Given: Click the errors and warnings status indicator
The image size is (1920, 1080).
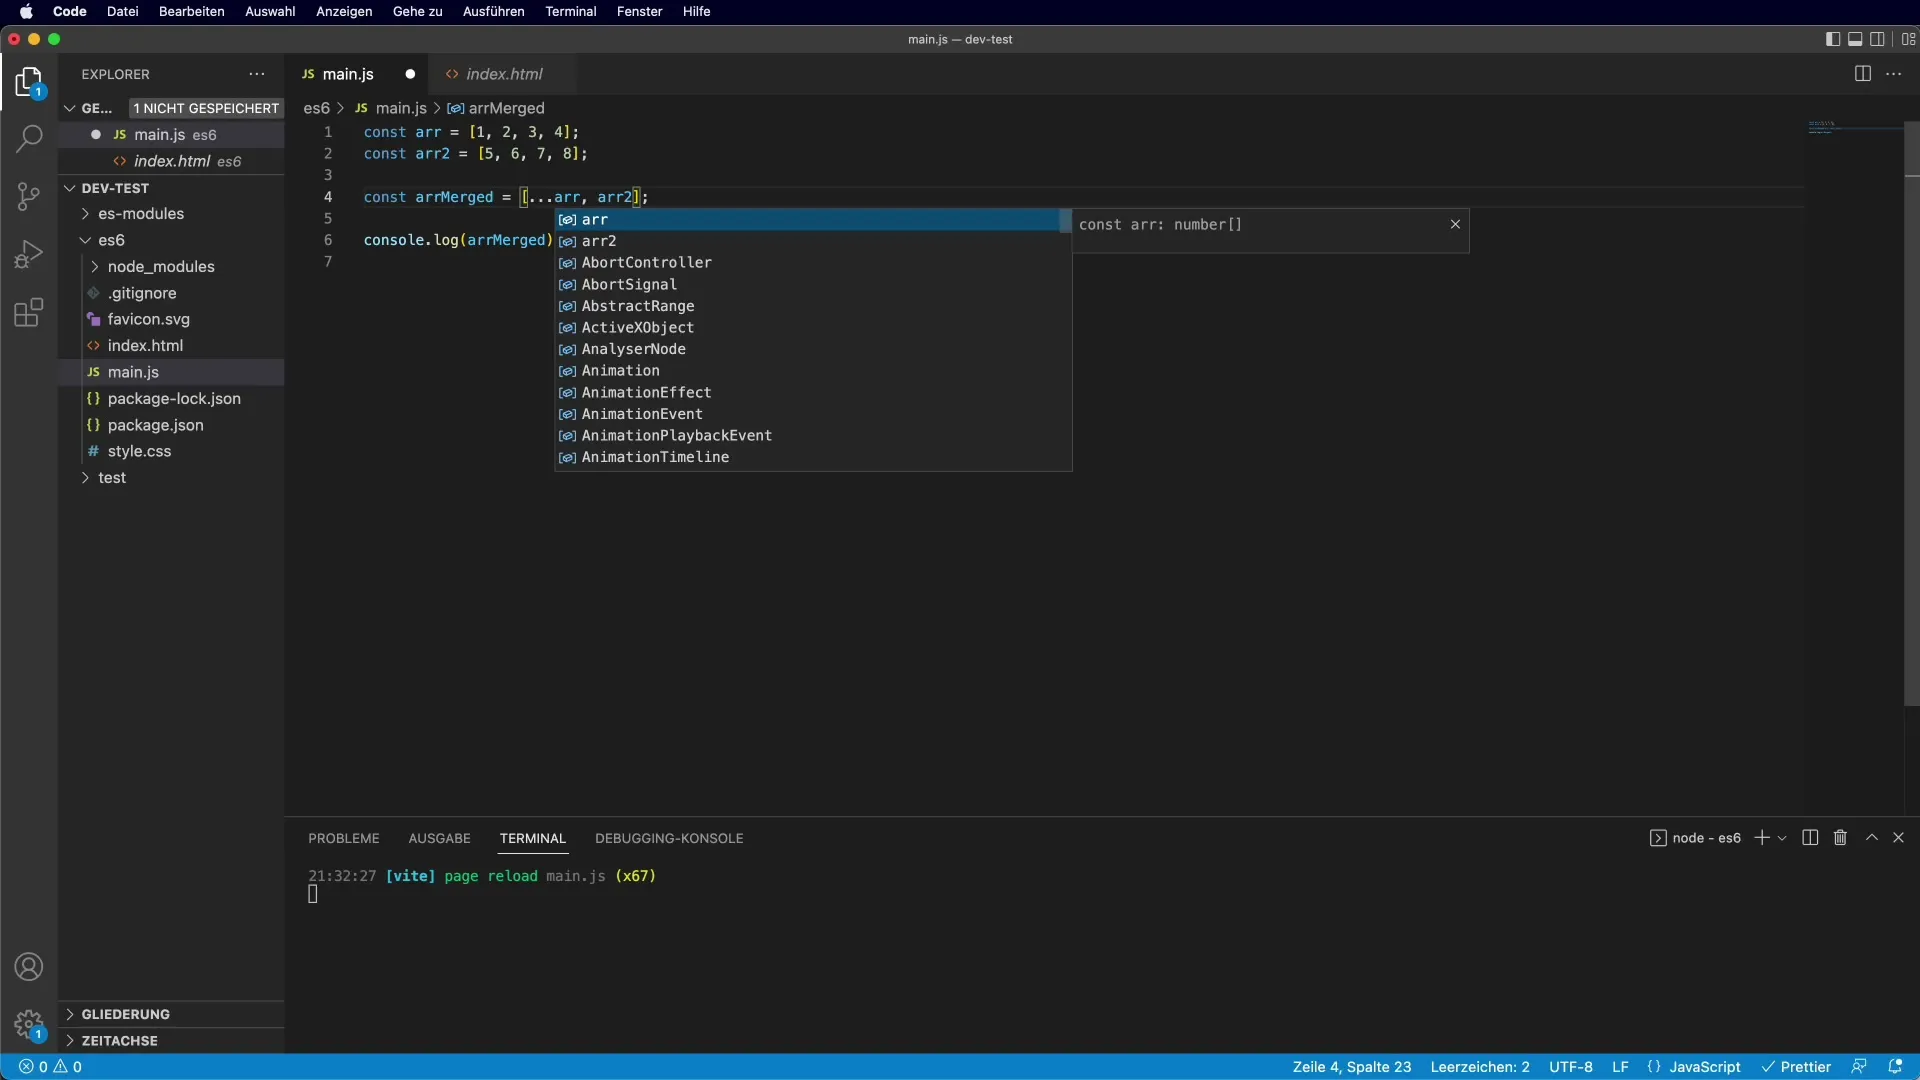Looking at the screenshot, I should [x=51, y=1067].
